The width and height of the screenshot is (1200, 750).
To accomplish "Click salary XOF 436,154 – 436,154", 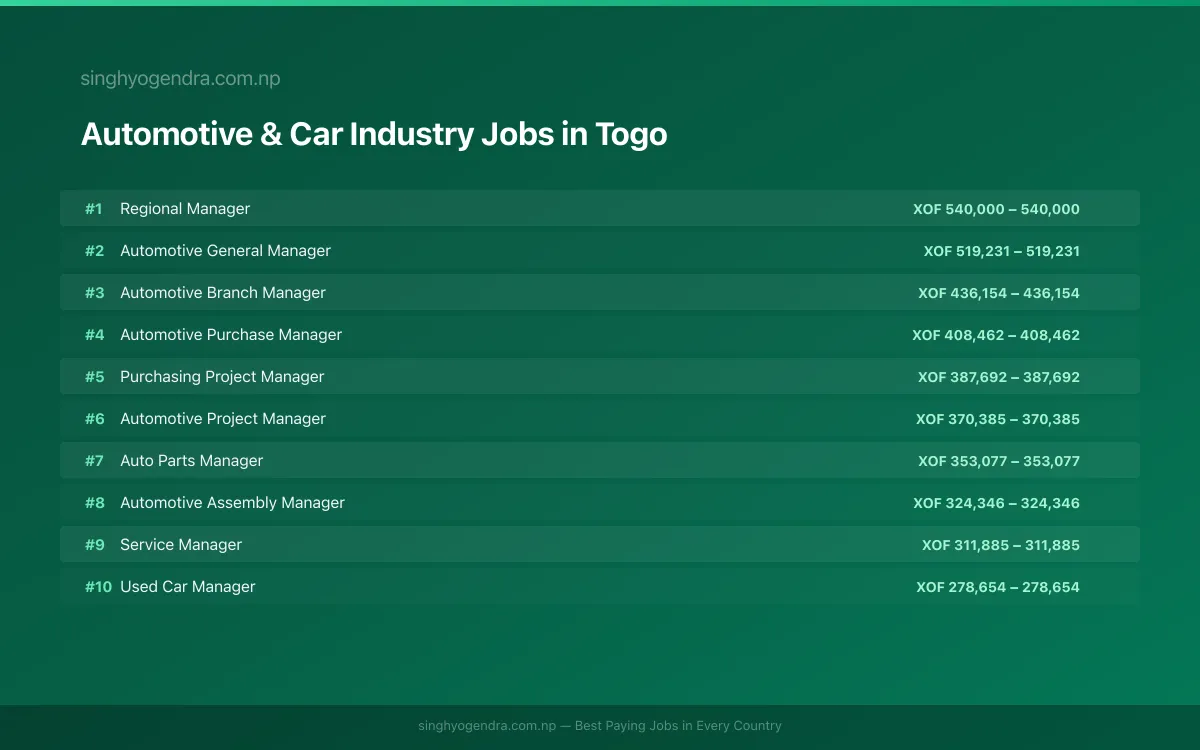I will pyautogui.click(x=999, y=293).
